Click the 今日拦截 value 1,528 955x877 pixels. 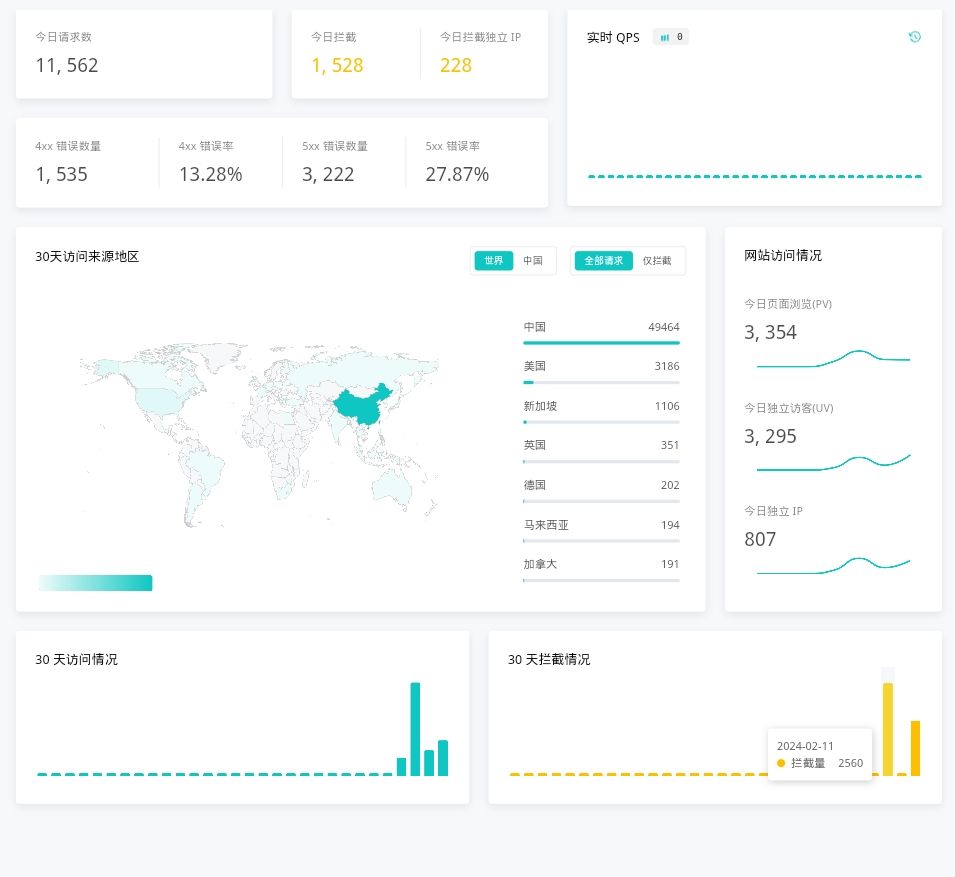337,66
